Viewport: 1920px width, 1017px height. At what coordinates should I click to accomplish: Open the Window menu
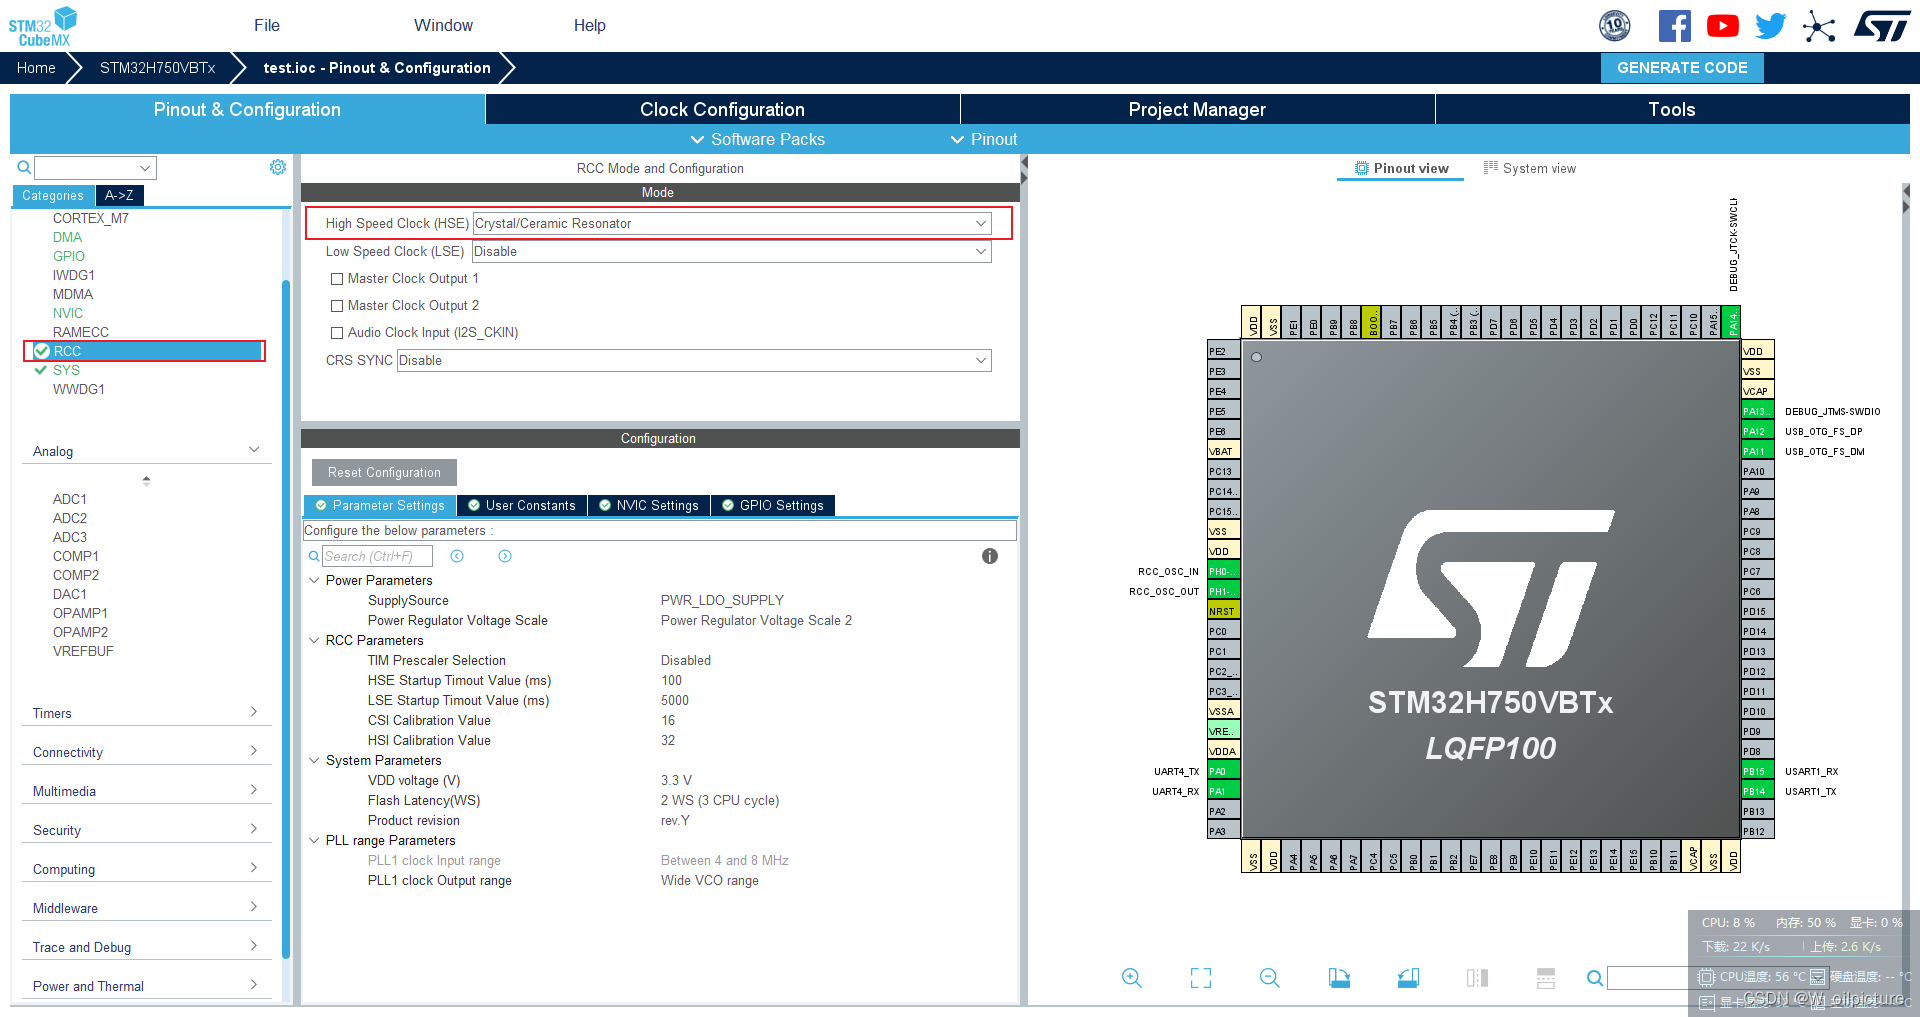click(x=444, y=26)
